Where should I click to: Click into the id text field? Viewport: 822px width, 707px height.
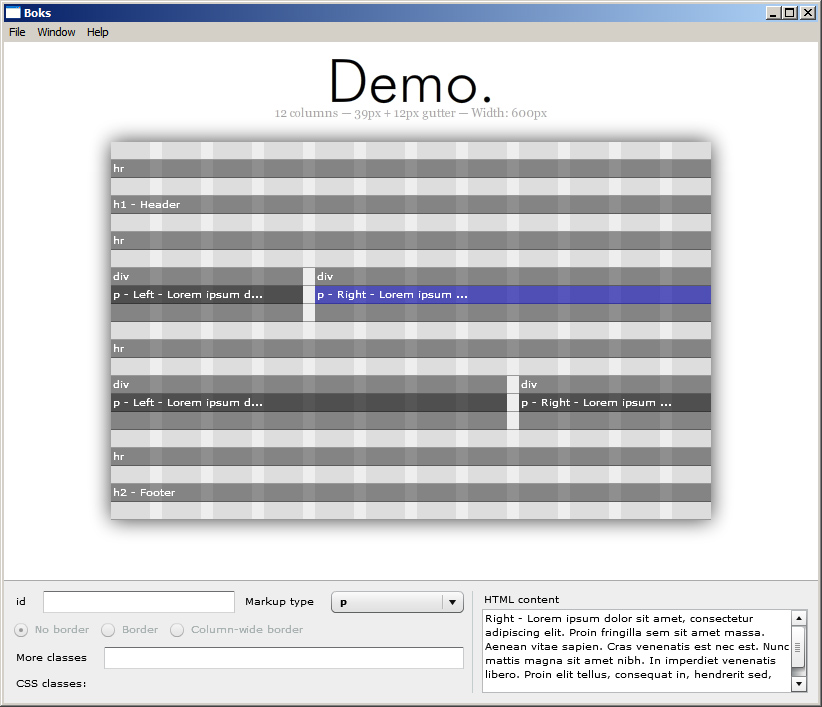139,602
